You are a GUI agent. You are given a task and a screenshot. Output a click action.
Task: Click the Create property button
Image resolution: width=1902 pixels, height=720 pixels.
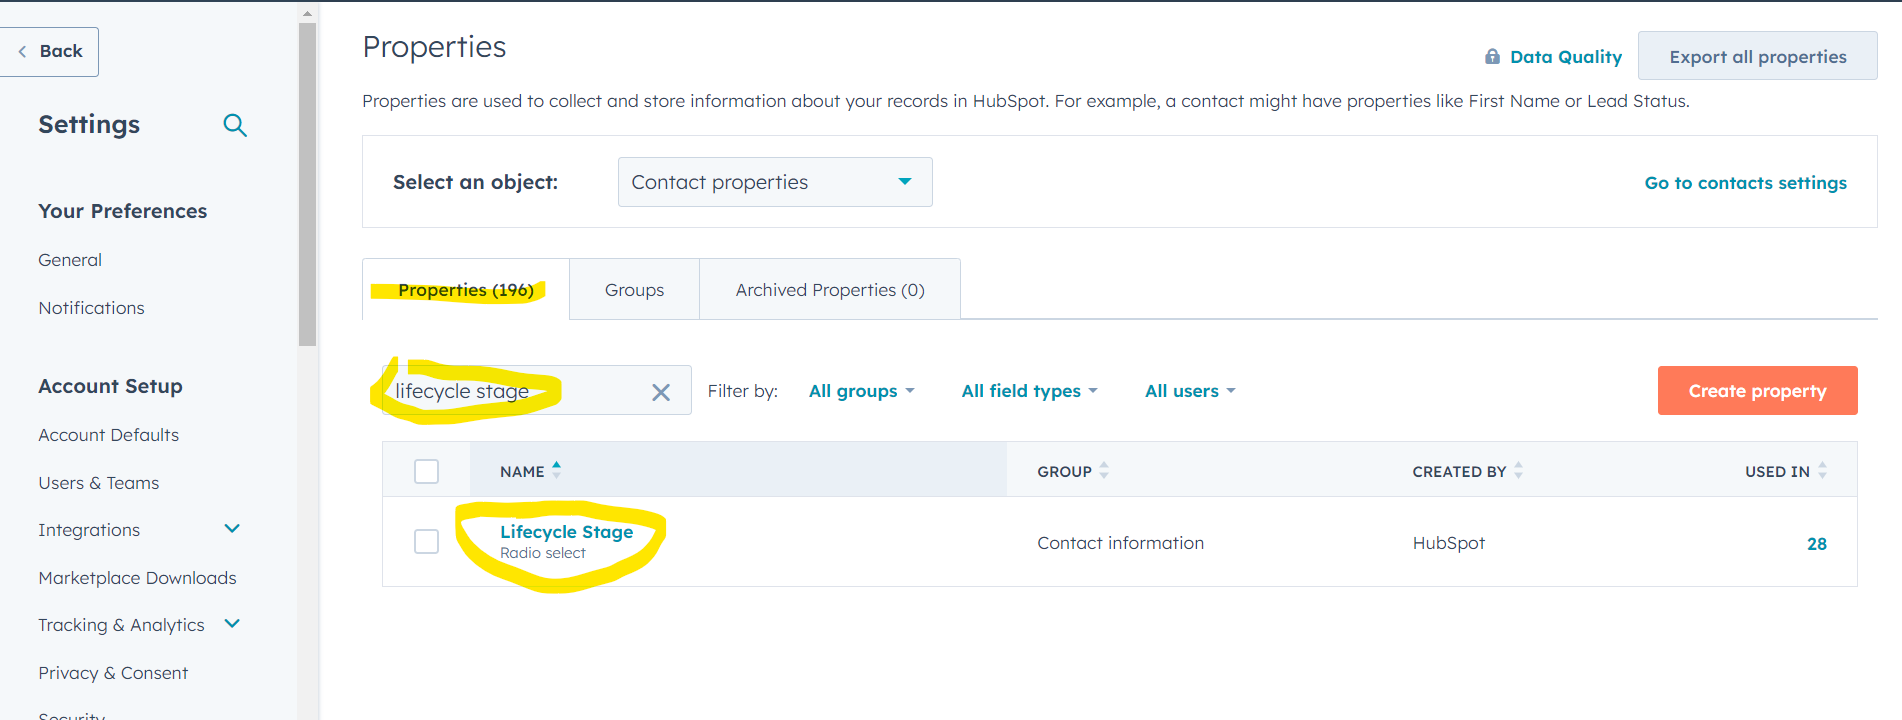point(1757,391)
